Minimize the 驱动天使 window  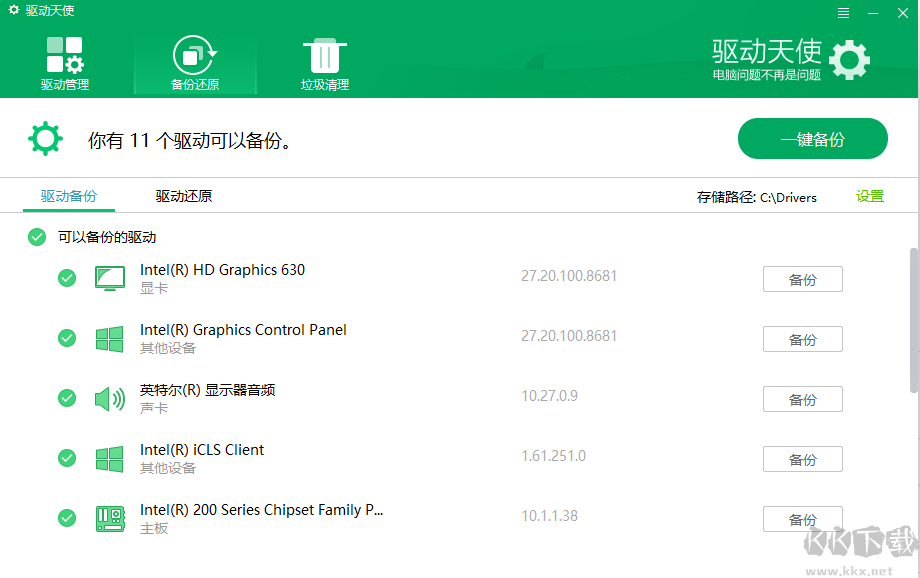tap(873, 13)
